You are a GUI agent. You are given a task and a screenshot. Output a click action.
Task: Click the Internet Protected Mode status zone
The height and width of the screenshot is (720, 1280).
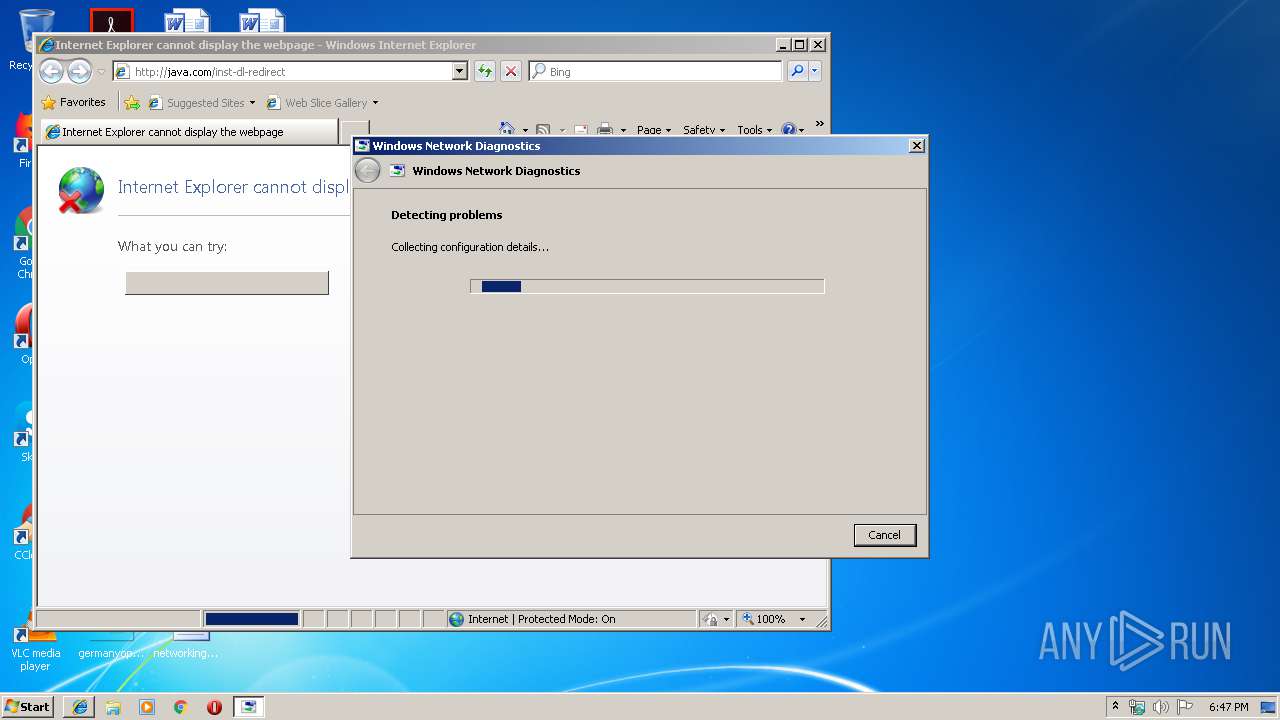point(571,619)
